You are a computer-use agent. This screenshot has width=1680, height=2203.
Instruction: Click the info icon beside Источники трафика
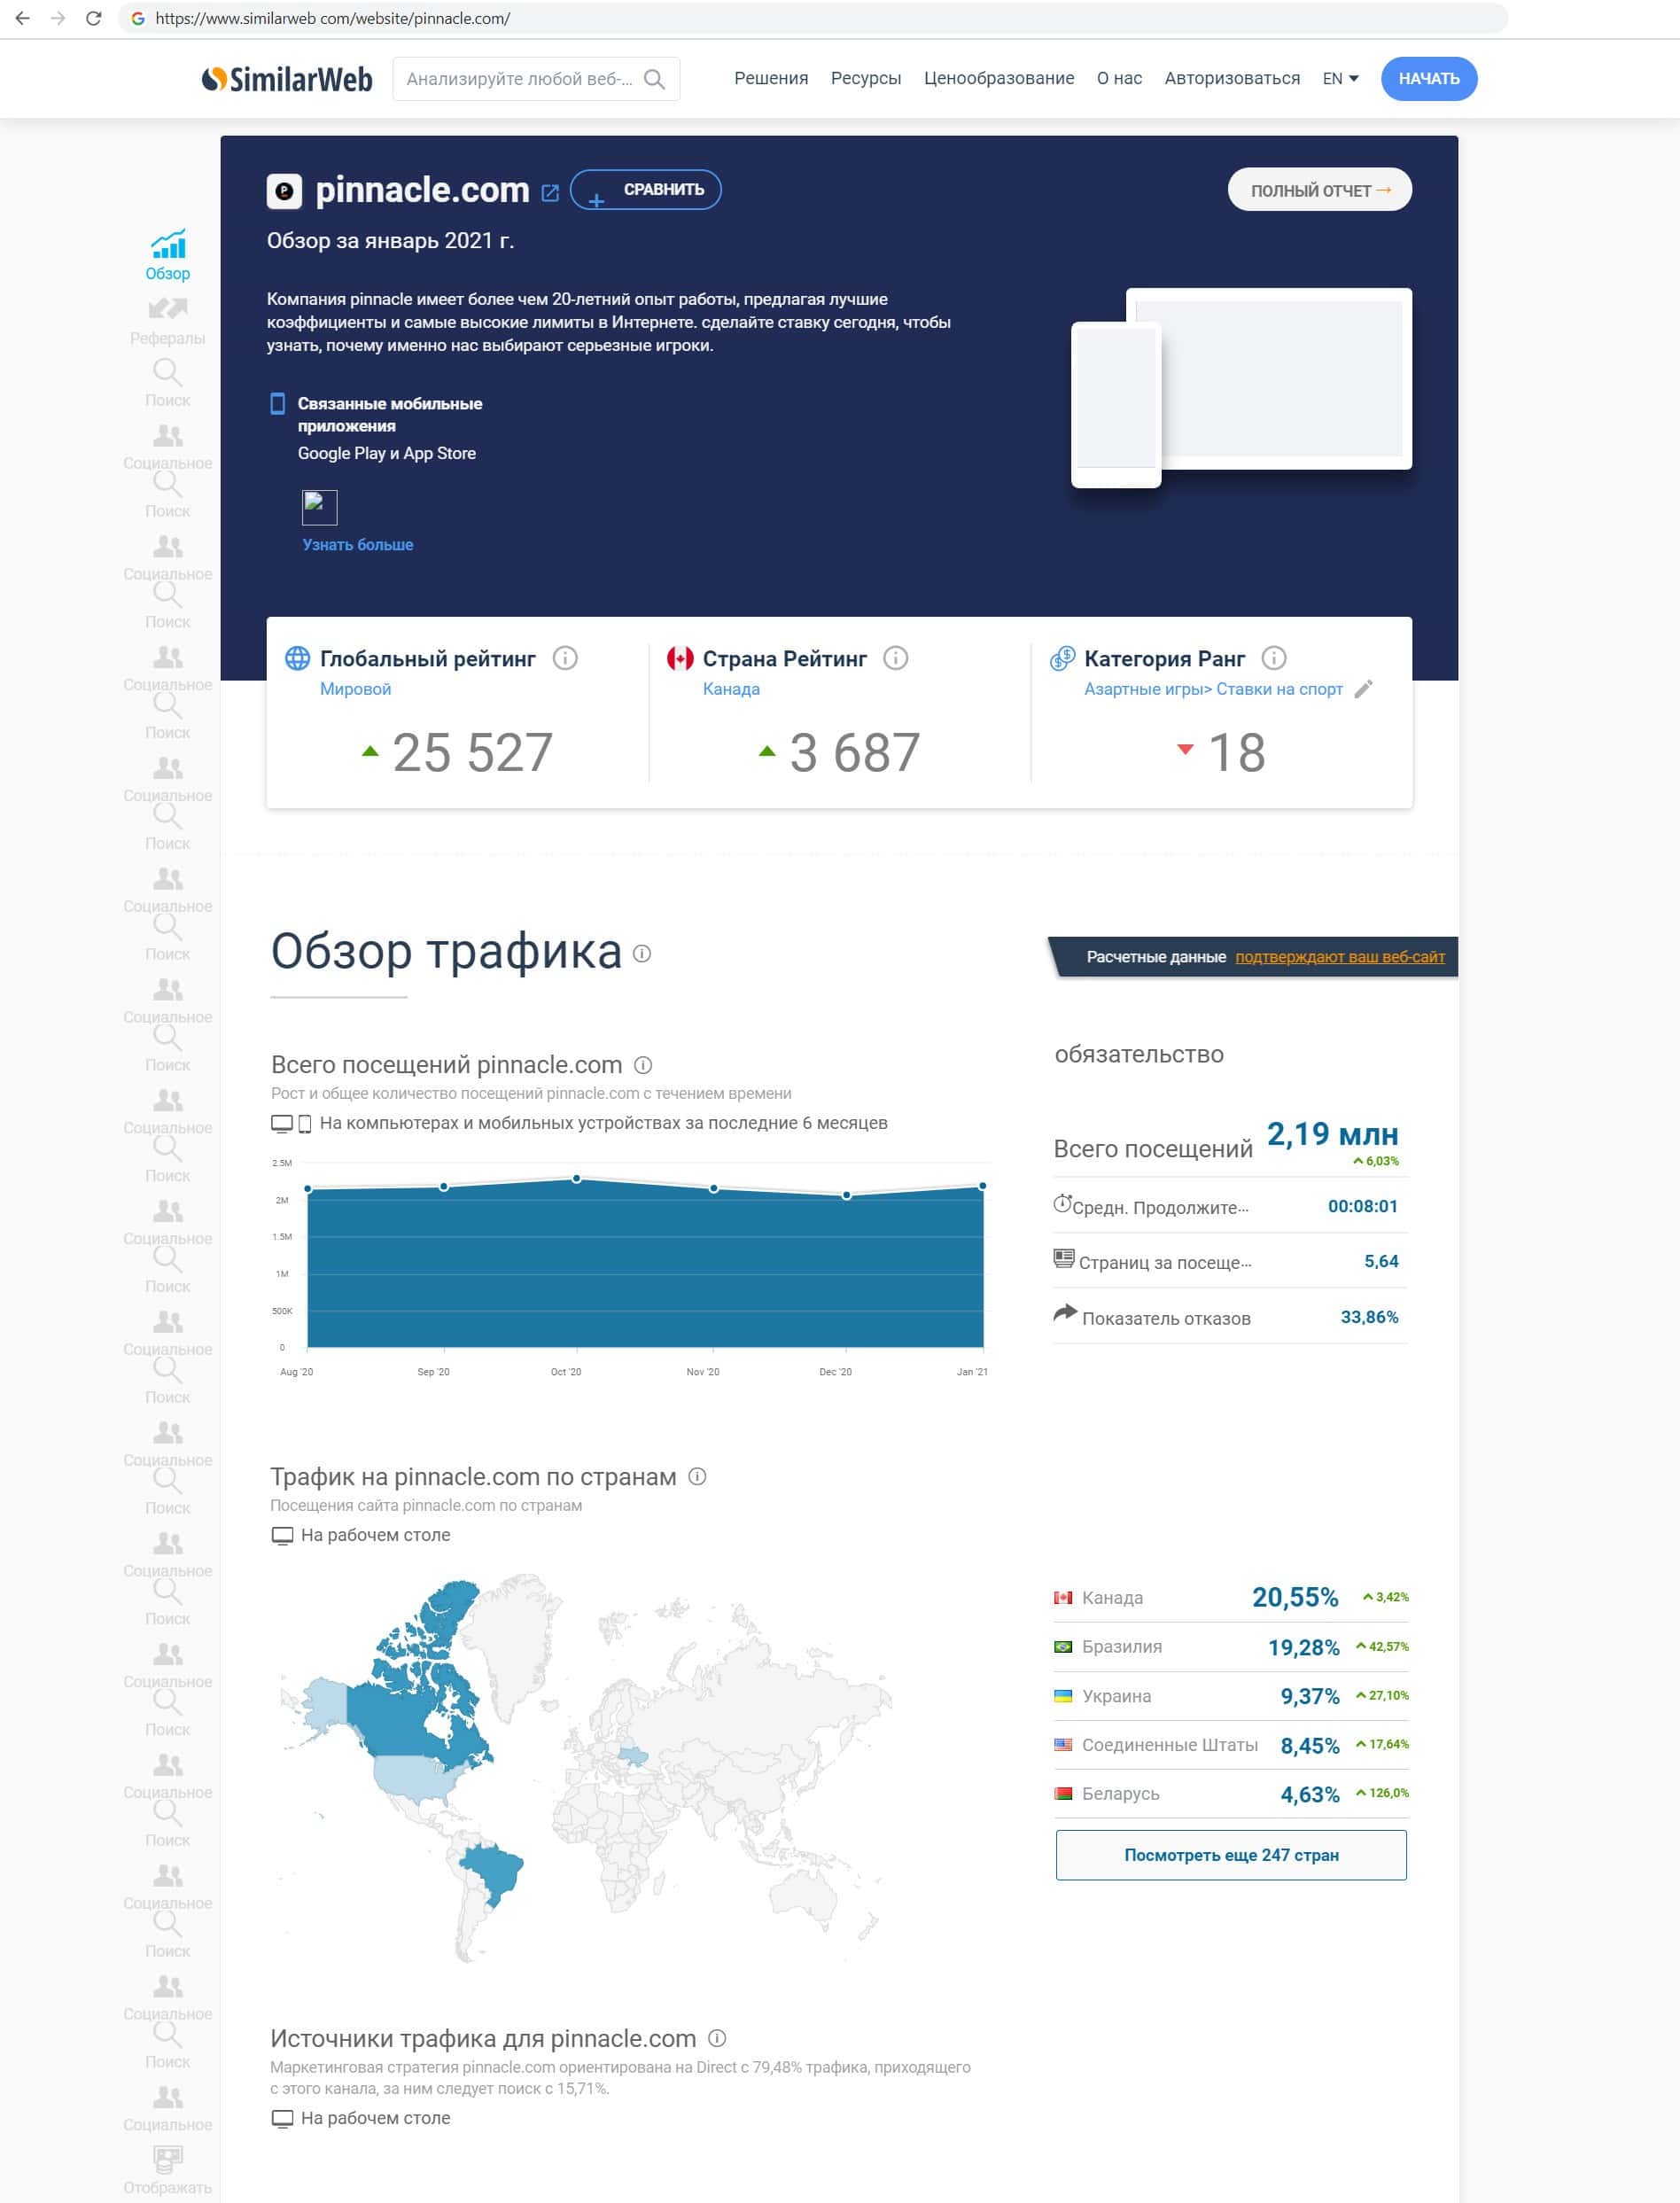717,2038
